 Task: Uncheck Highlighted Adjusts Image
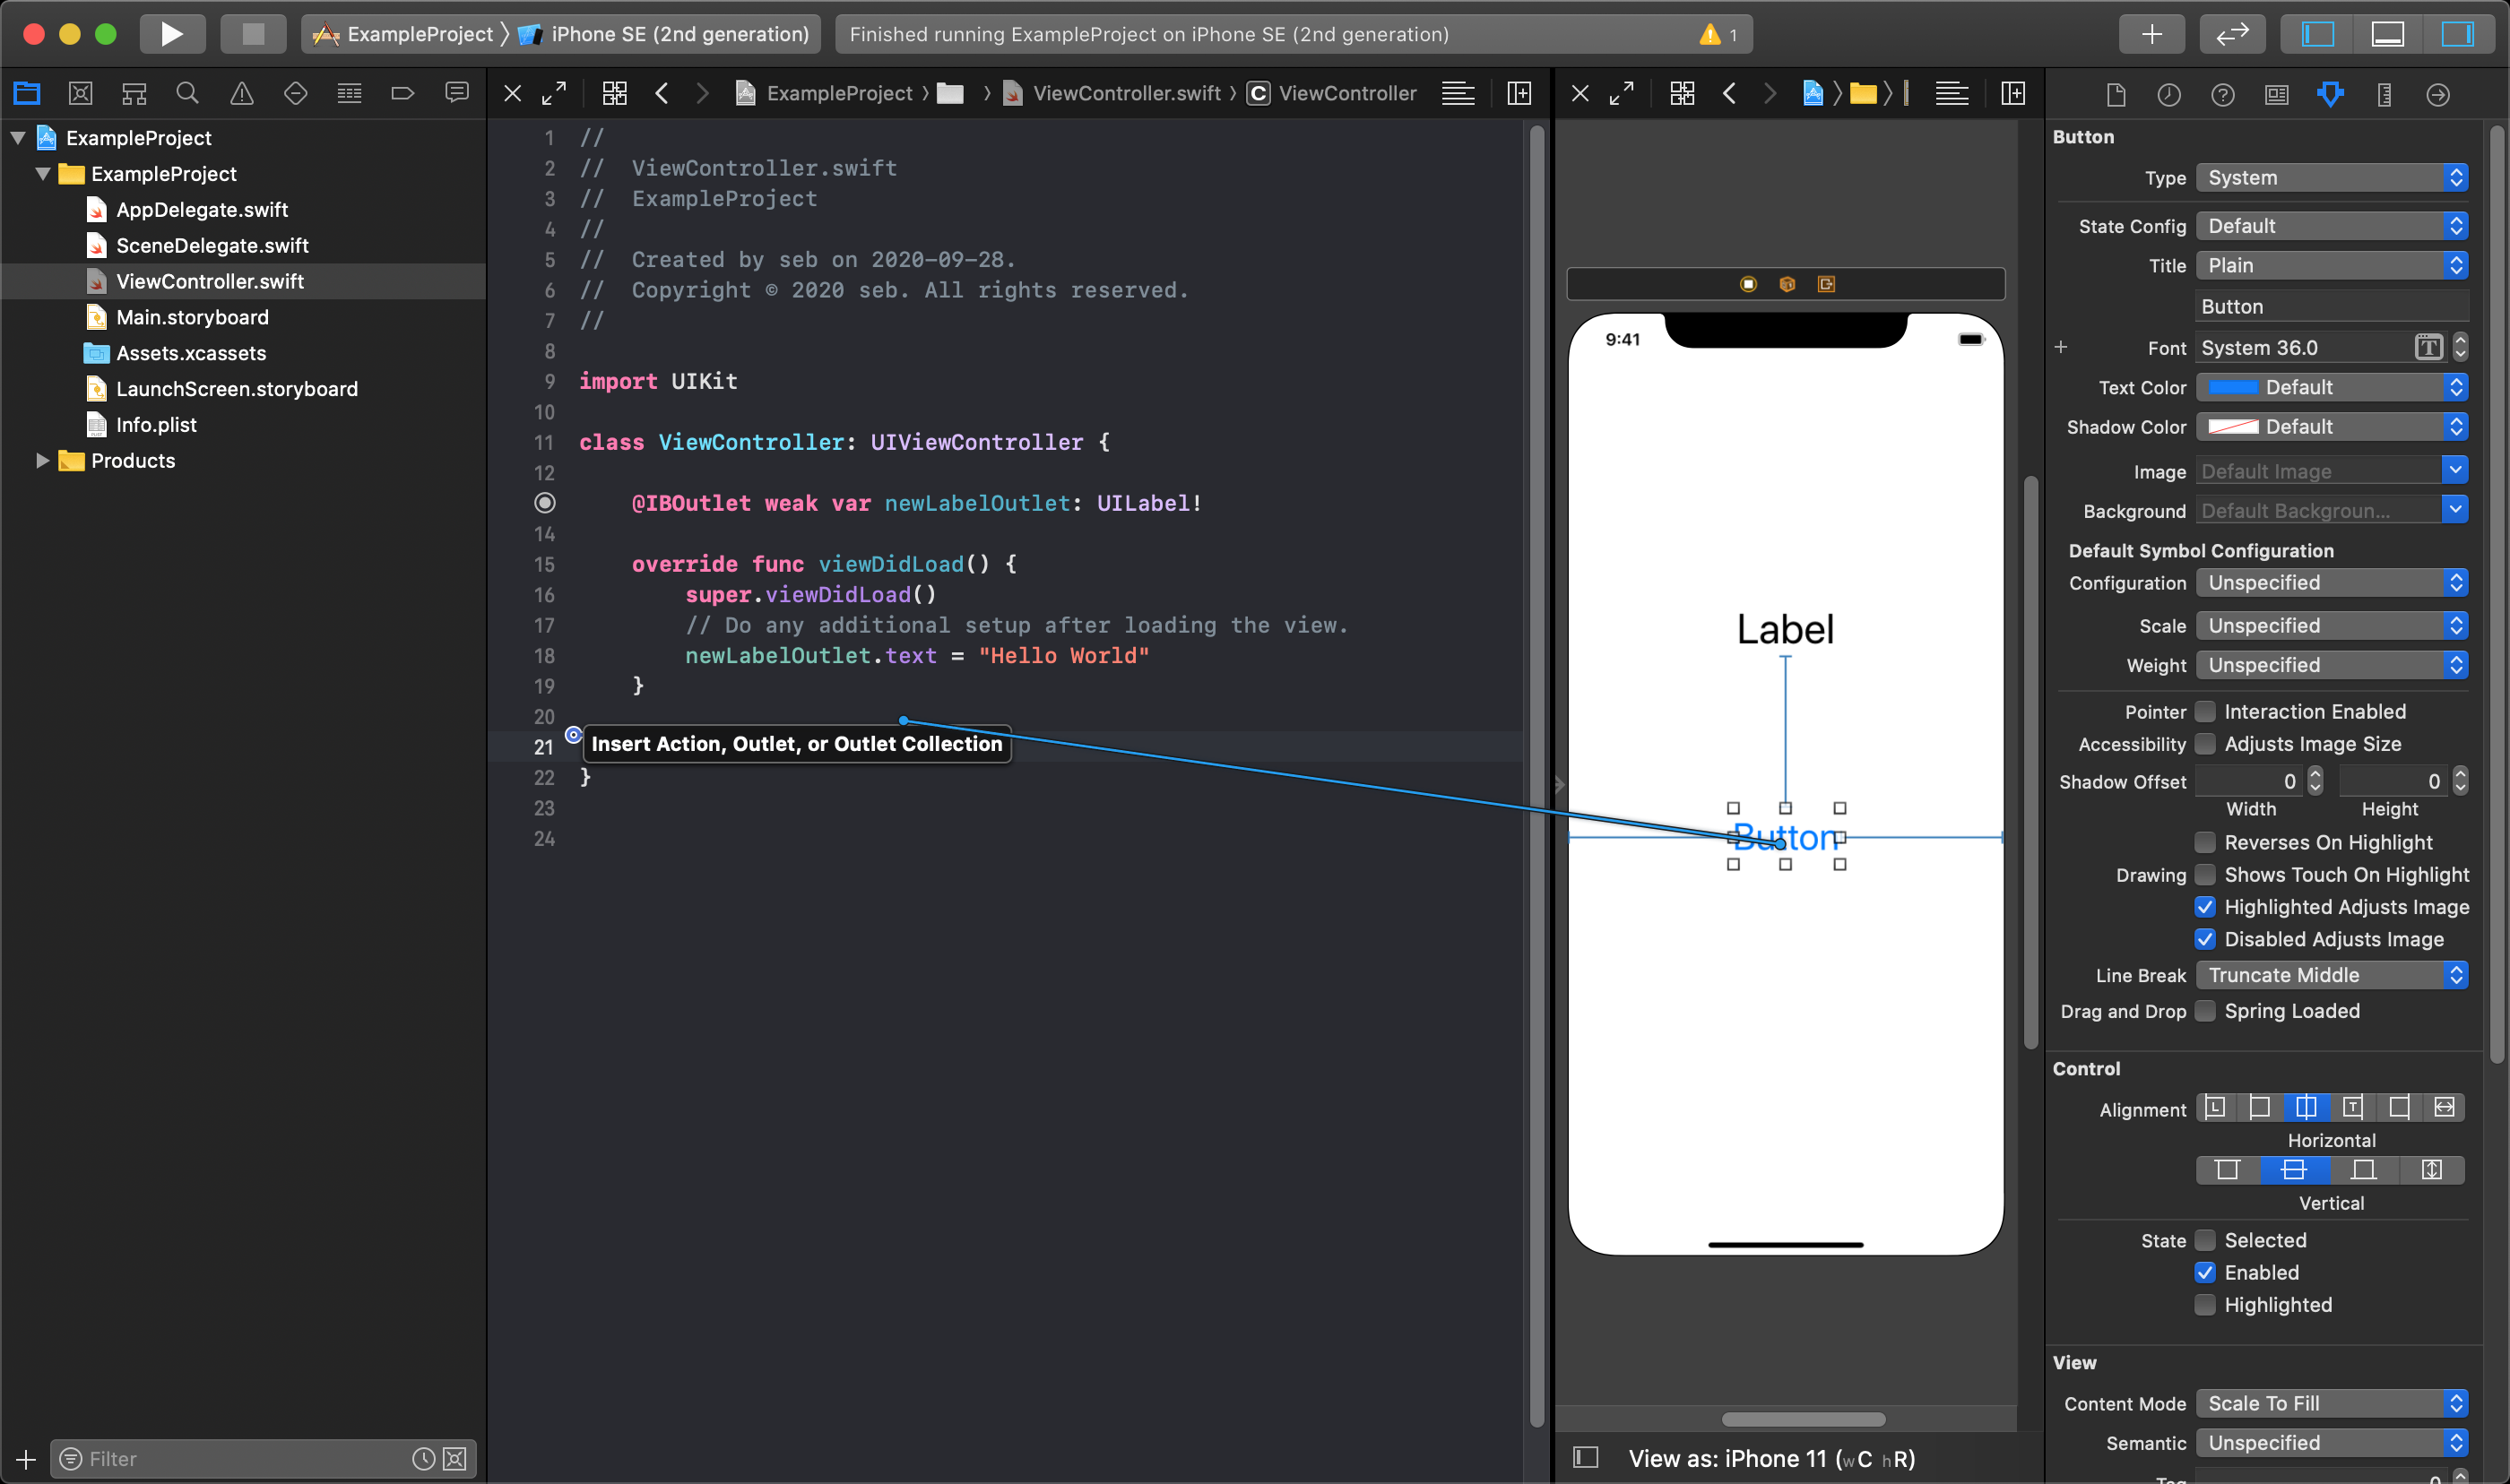click(2205, 907)
